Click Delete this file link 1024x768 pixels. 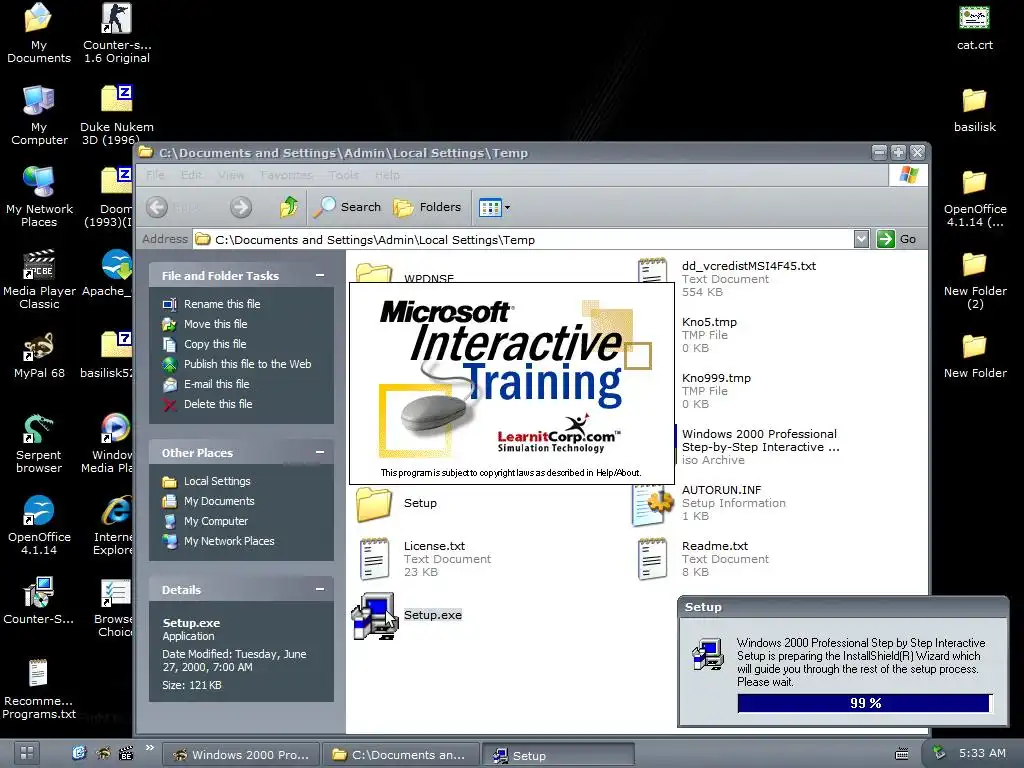tap(218, 404)
